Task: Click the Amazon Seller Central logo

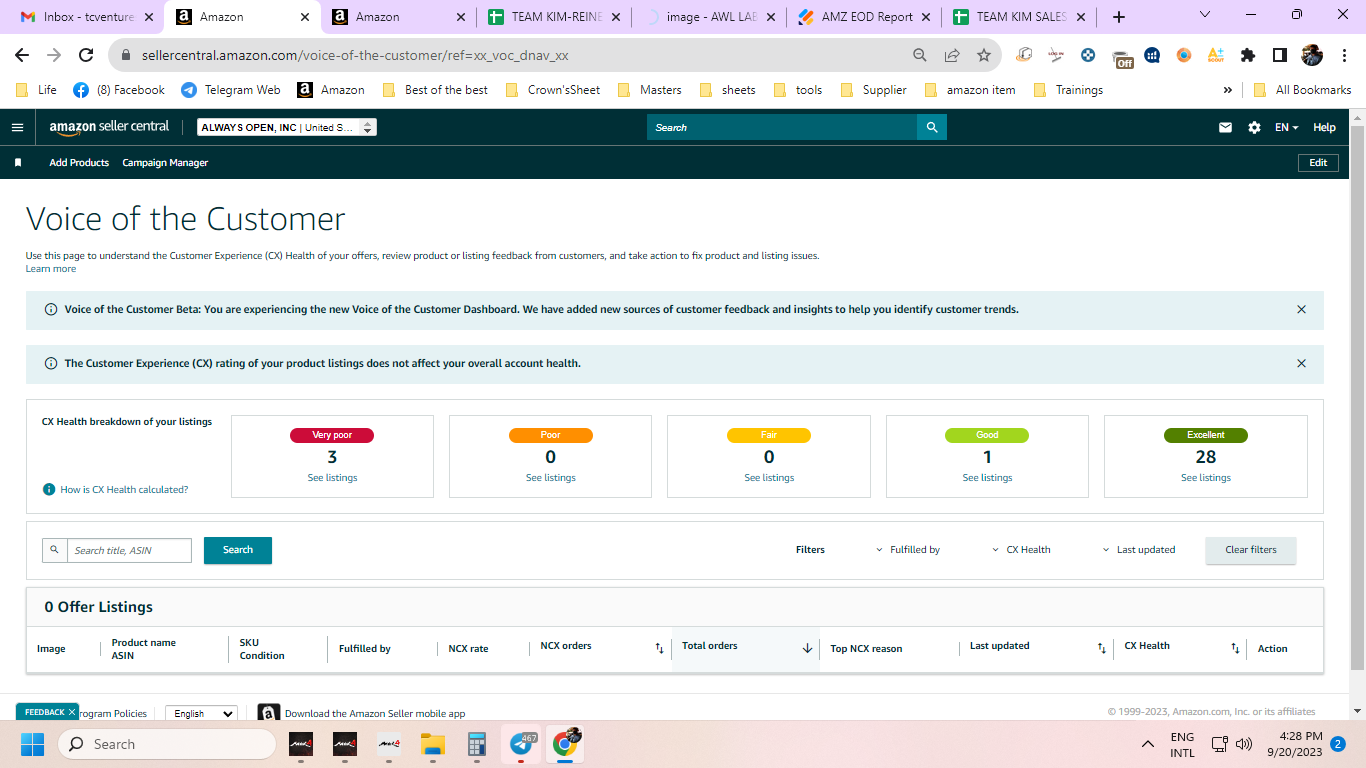Action: 109,128
